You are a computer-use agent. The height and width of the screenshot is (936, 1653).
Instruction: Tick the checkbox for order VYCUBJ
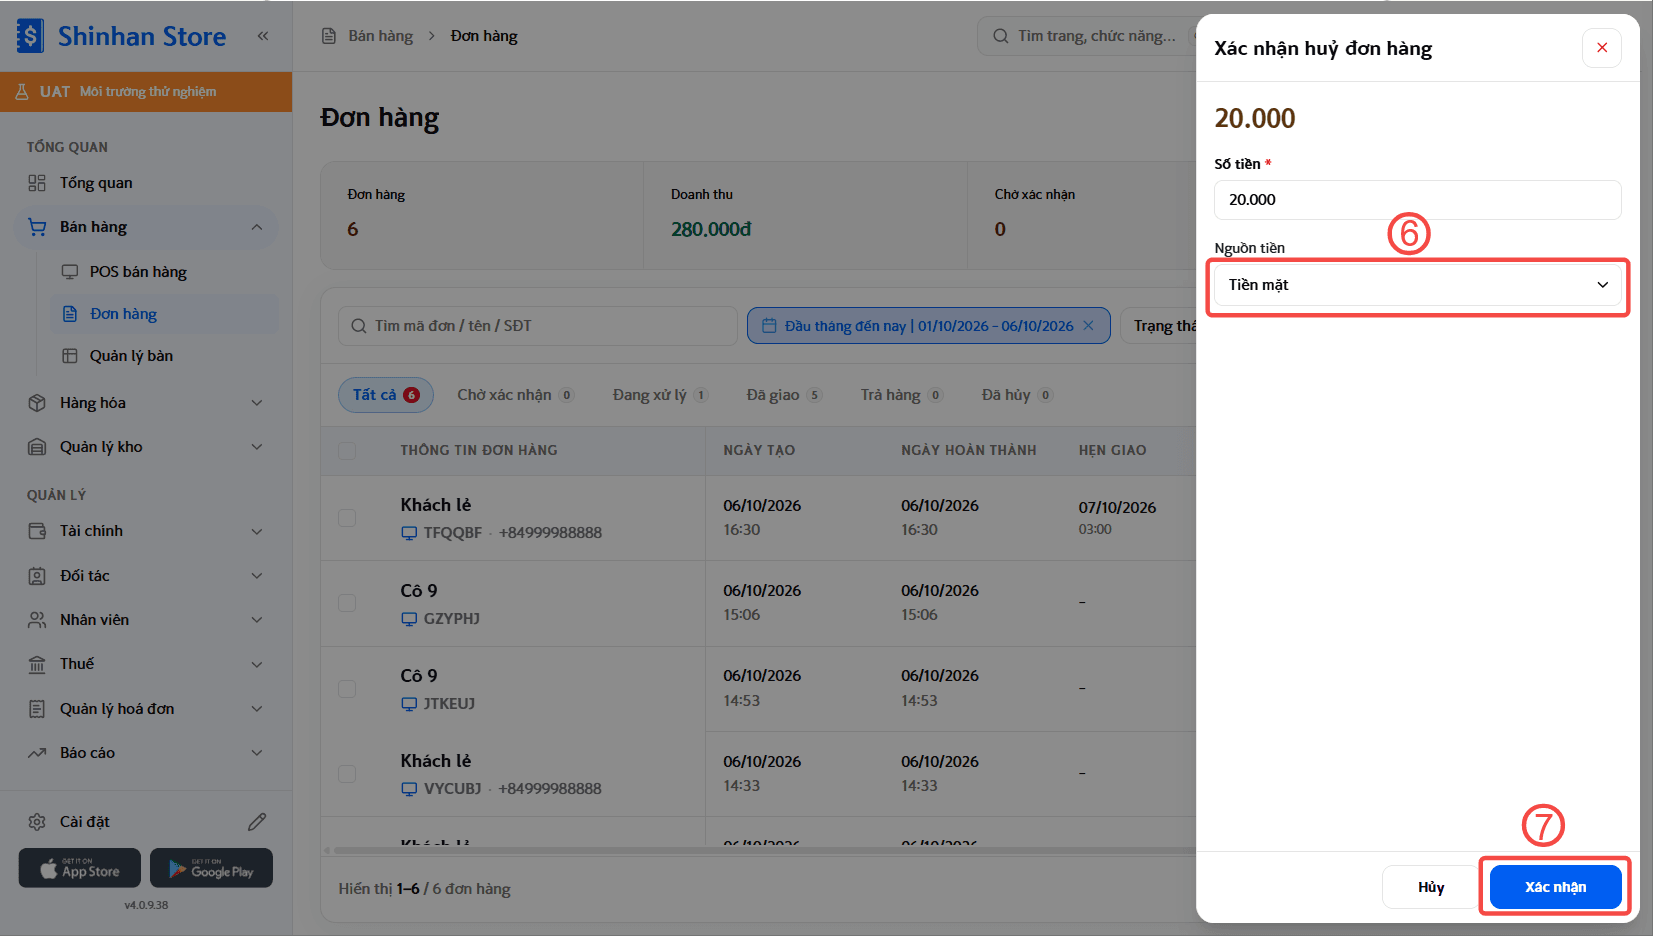click(347, 774)
